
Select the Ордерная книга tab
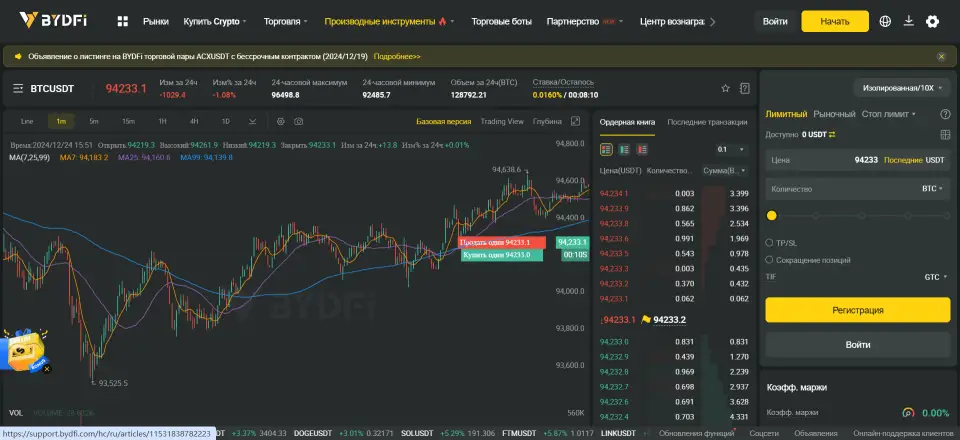coord(627,122)
